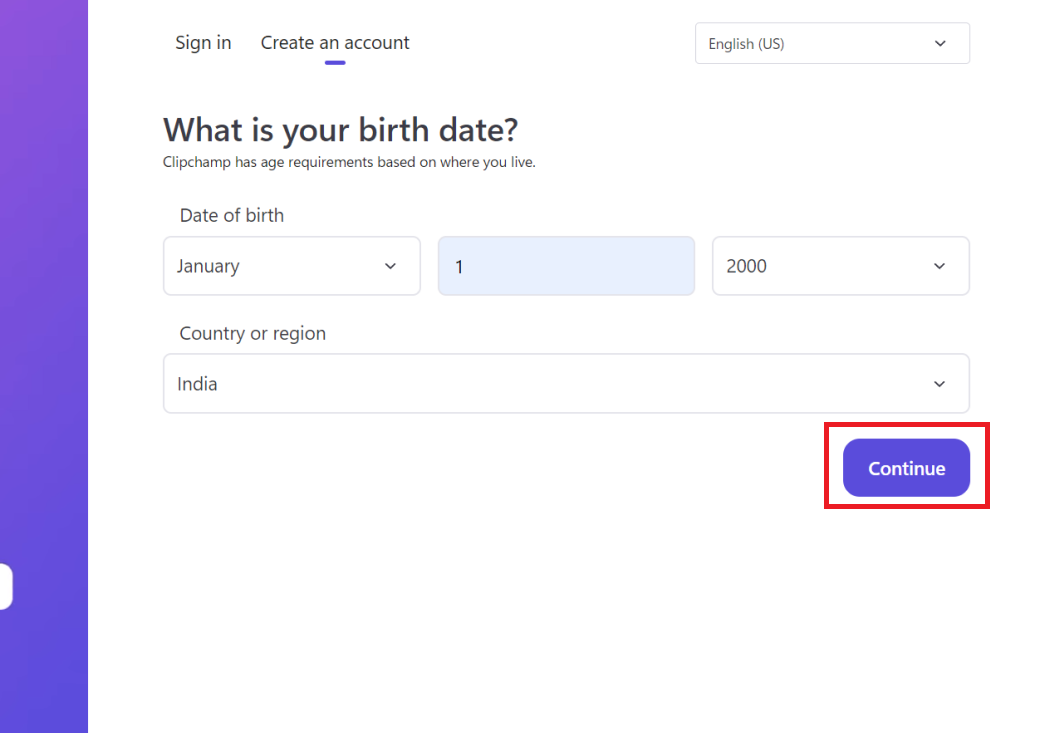Switch to the Sign in tab
Image resolution: width=1045 pixels, height=733 pixels.
pos(203,43)
